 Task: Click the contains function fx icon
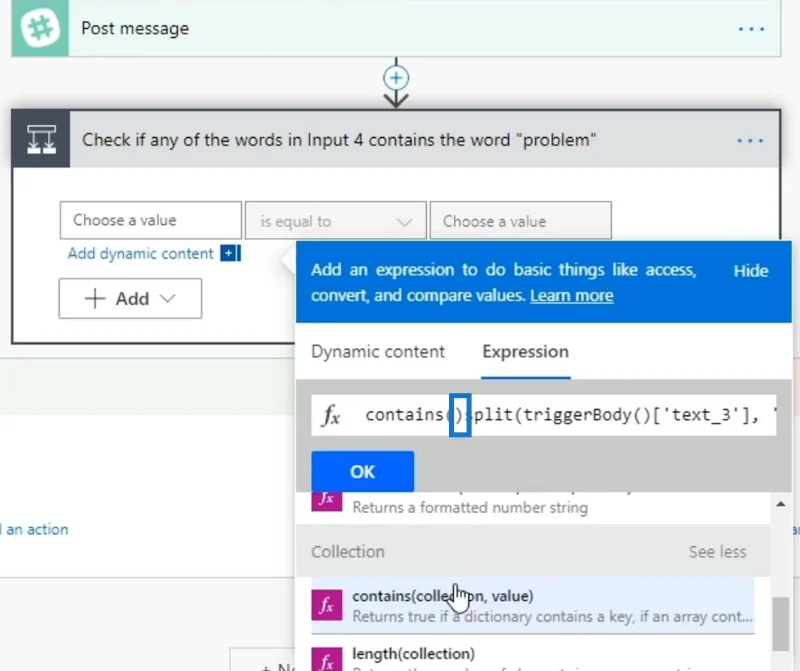(x=327, y=605)
